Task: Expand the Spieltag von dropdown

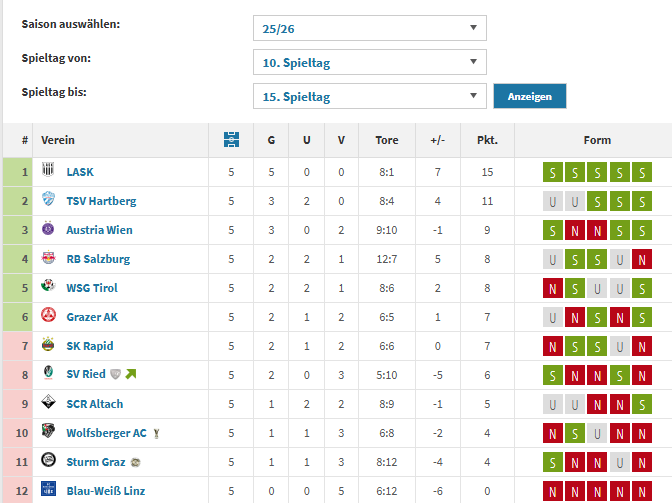Action: click(x=369, y=63)
